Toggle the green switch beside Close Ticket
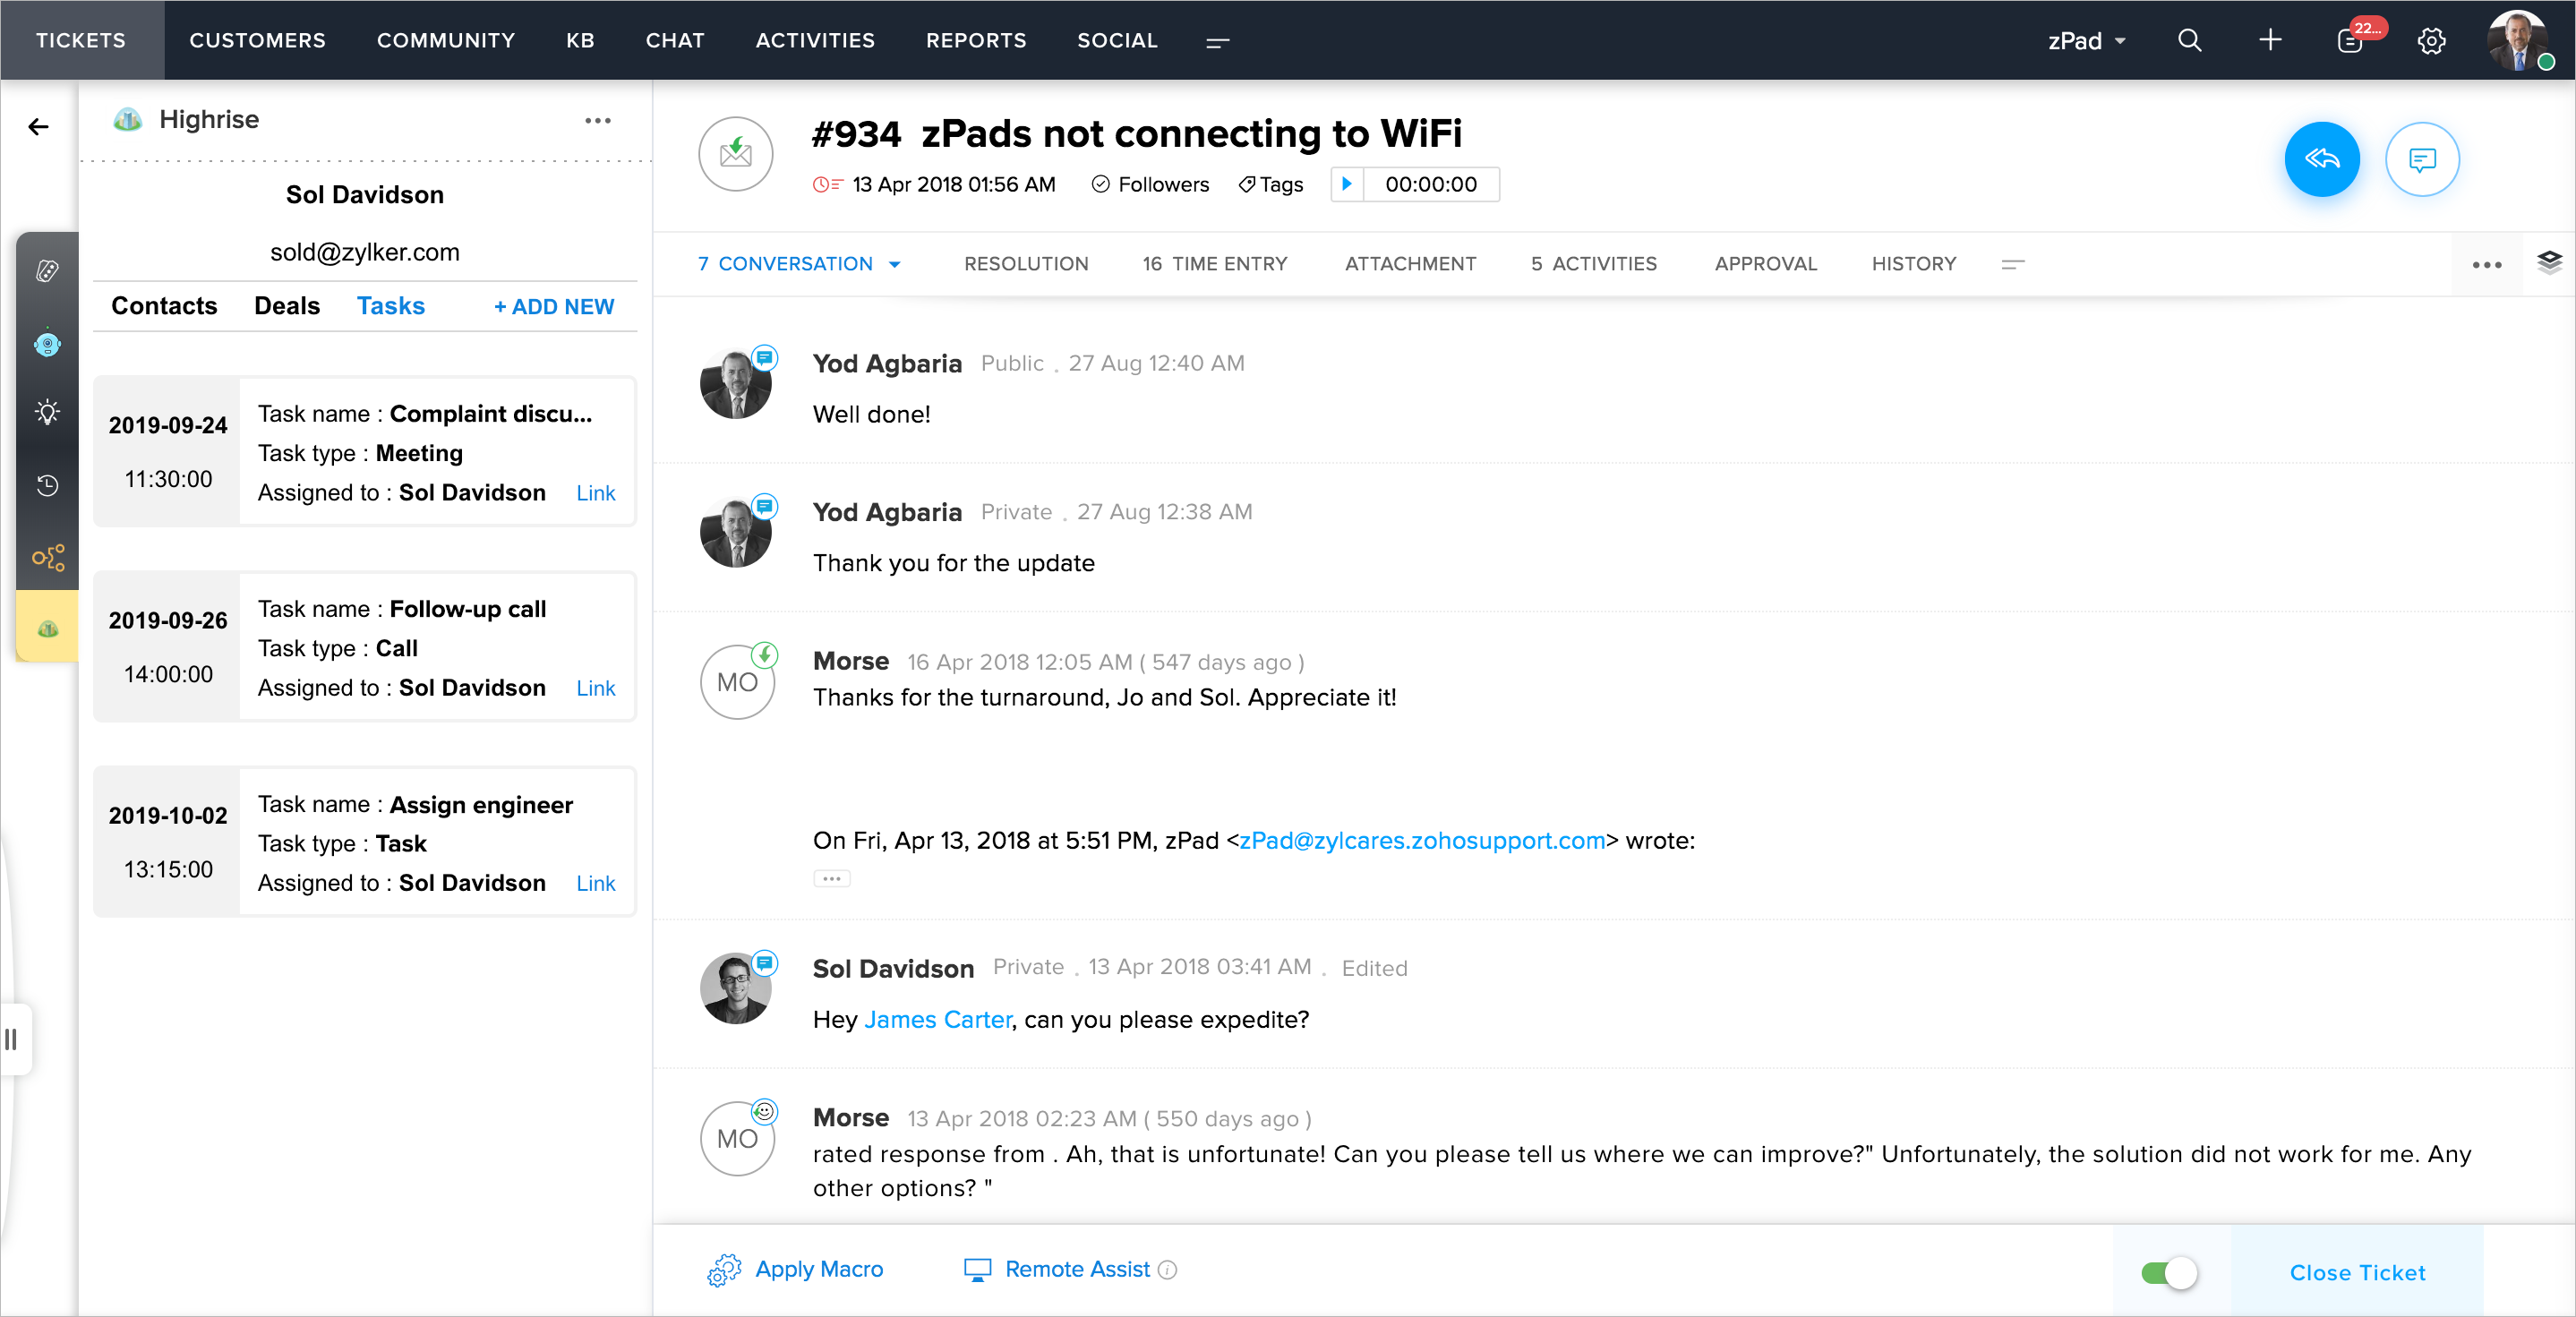This screenshot has height=1317, width=2576. 2168,1272
